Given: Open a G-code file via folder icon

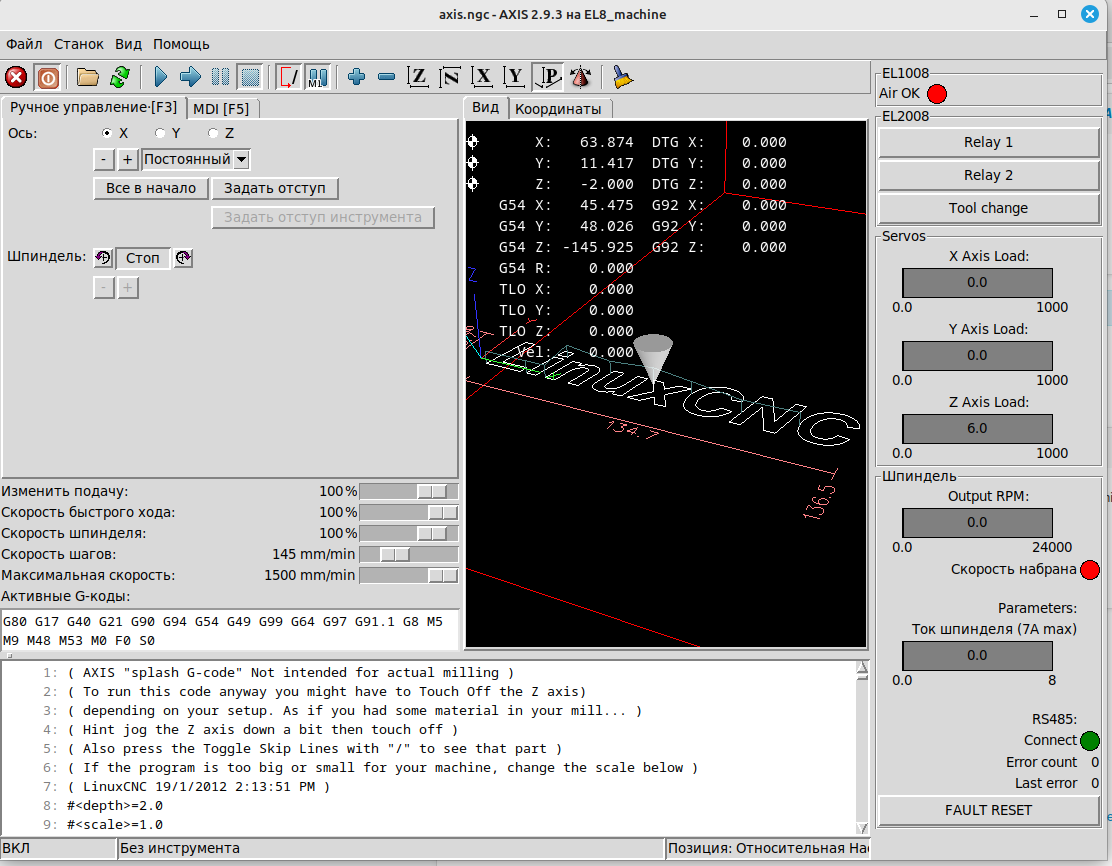Looking at the screenshot, I should pos(88,77).
